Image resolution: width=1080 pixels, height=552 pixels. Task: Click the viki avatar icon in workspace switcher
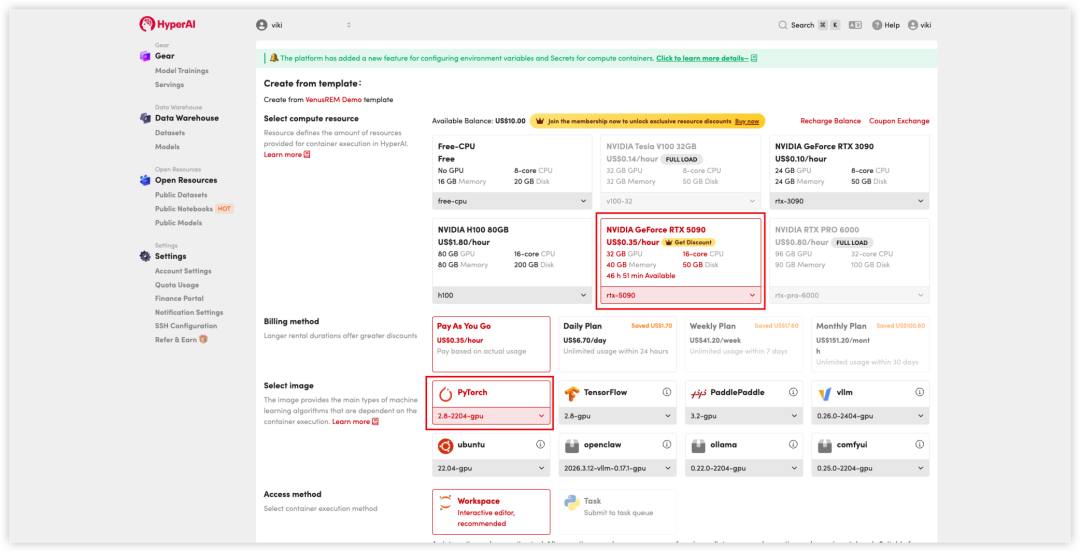coord(262,25)
